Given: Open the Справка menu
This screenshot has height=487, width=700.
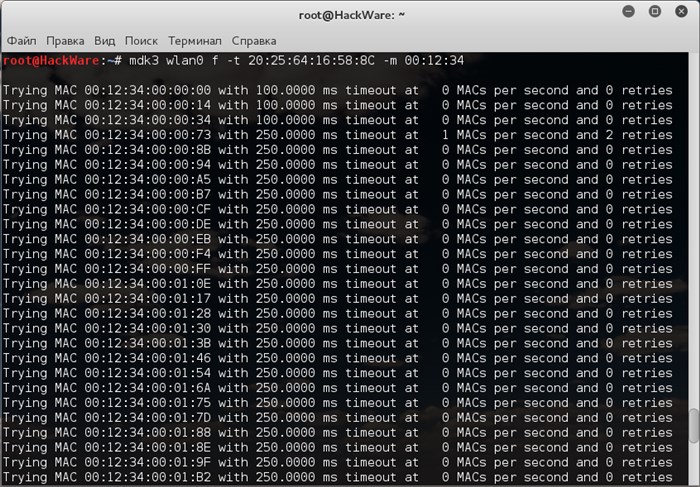Looking at the screenshot, I should (254, 41).
